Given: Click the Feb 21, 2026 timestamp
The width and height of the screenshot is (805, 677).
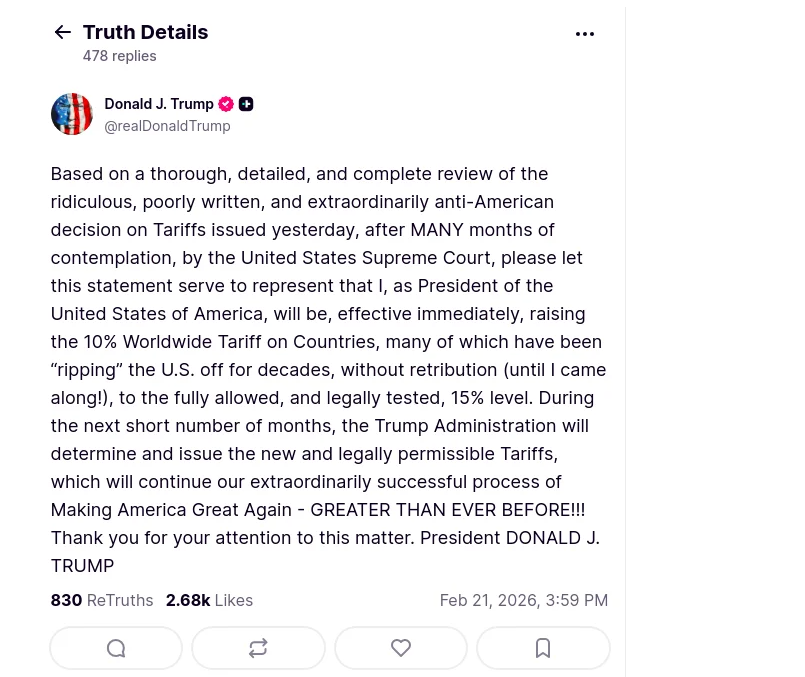Looking at the screenshot, I should pyautogui.click(x=523, y=601).
